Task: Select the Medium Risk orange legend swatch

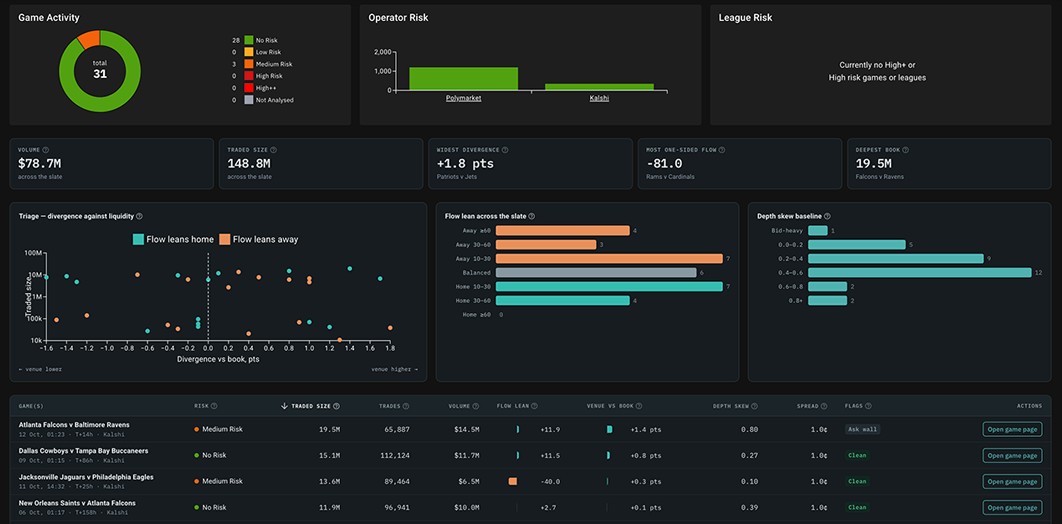Action: [249, 64]
